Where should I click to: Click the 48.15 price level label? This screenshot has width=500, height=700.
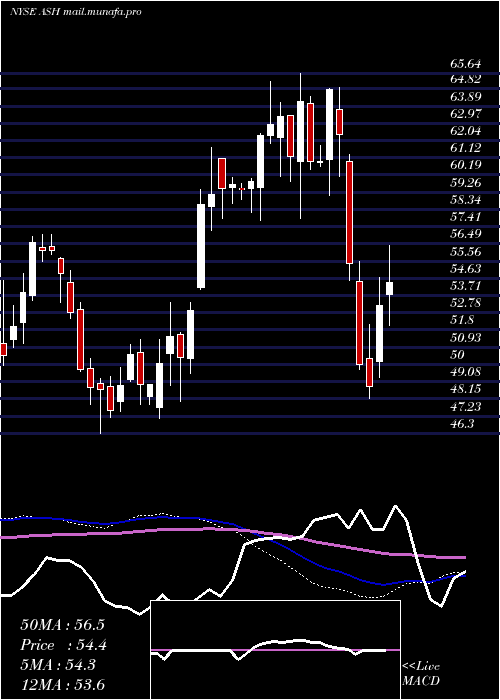466,389
